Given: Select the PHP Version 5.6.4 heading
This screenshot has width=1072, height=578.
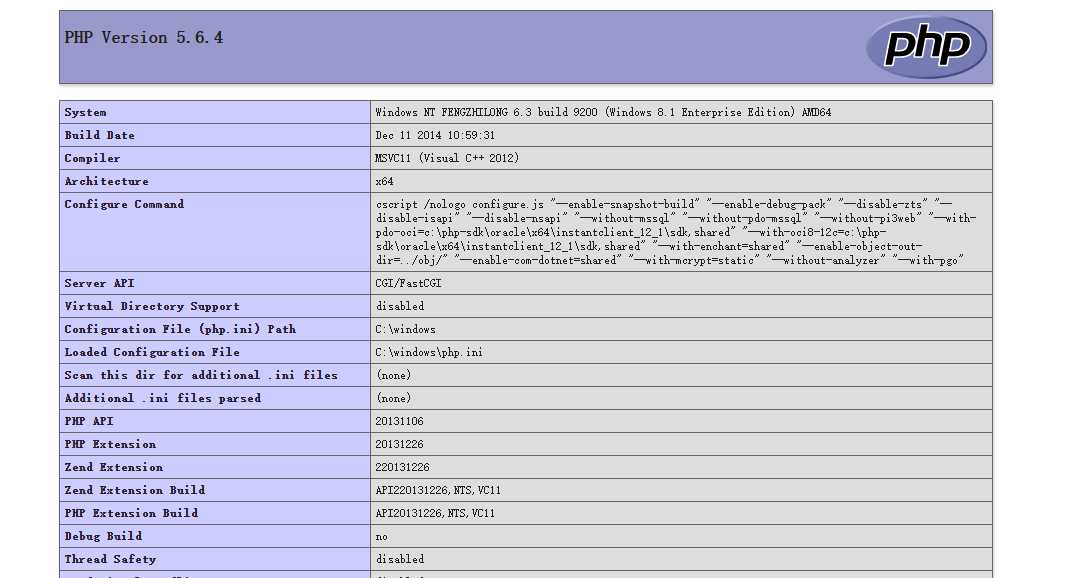Looking at the screenshot, I should pyautogui.click(x=144, y=38).
